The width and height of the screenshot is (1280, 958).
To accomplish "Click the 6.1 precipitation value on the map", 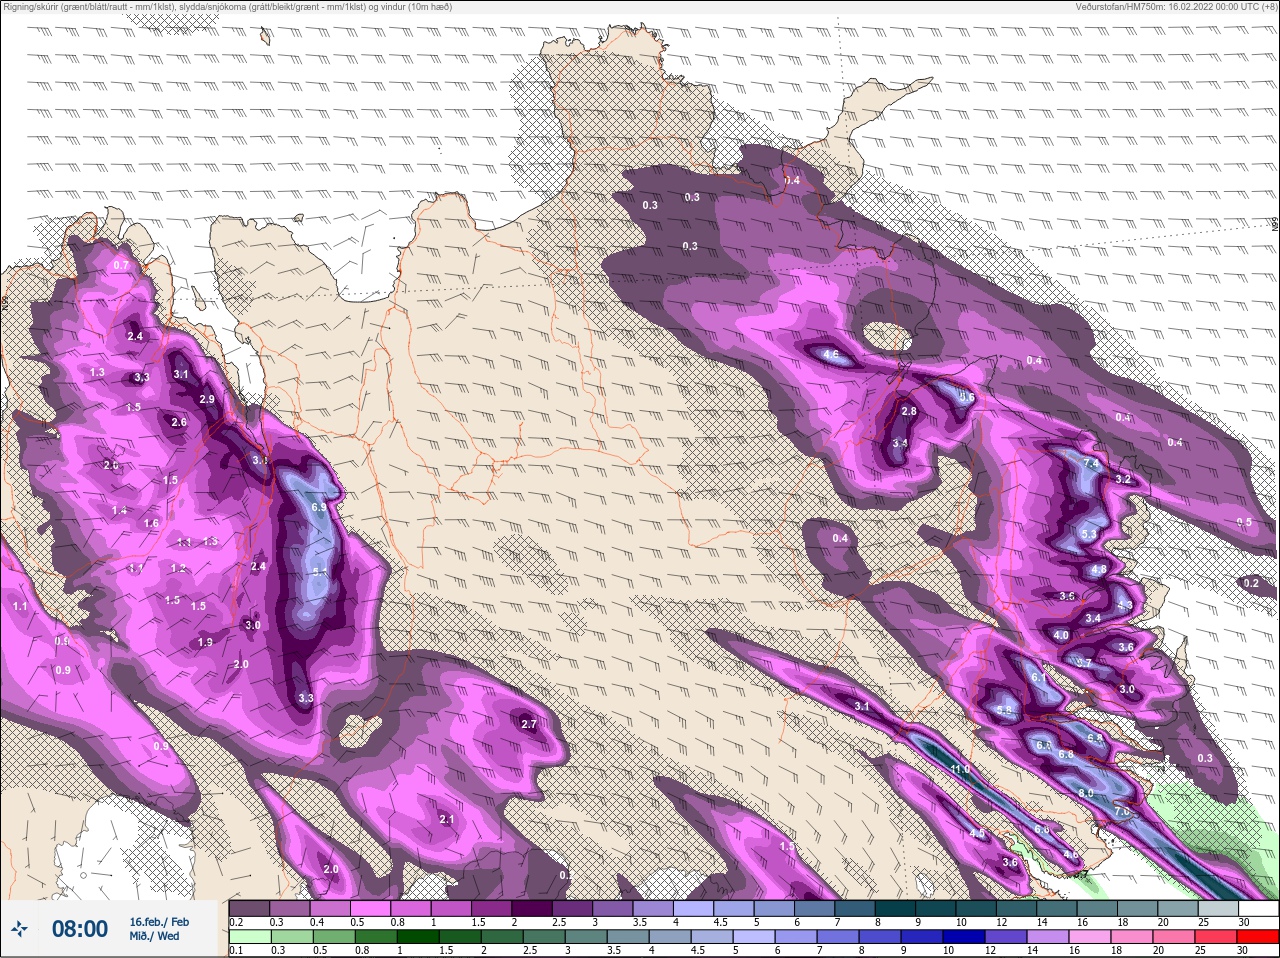I will [x=1038, y=678].
